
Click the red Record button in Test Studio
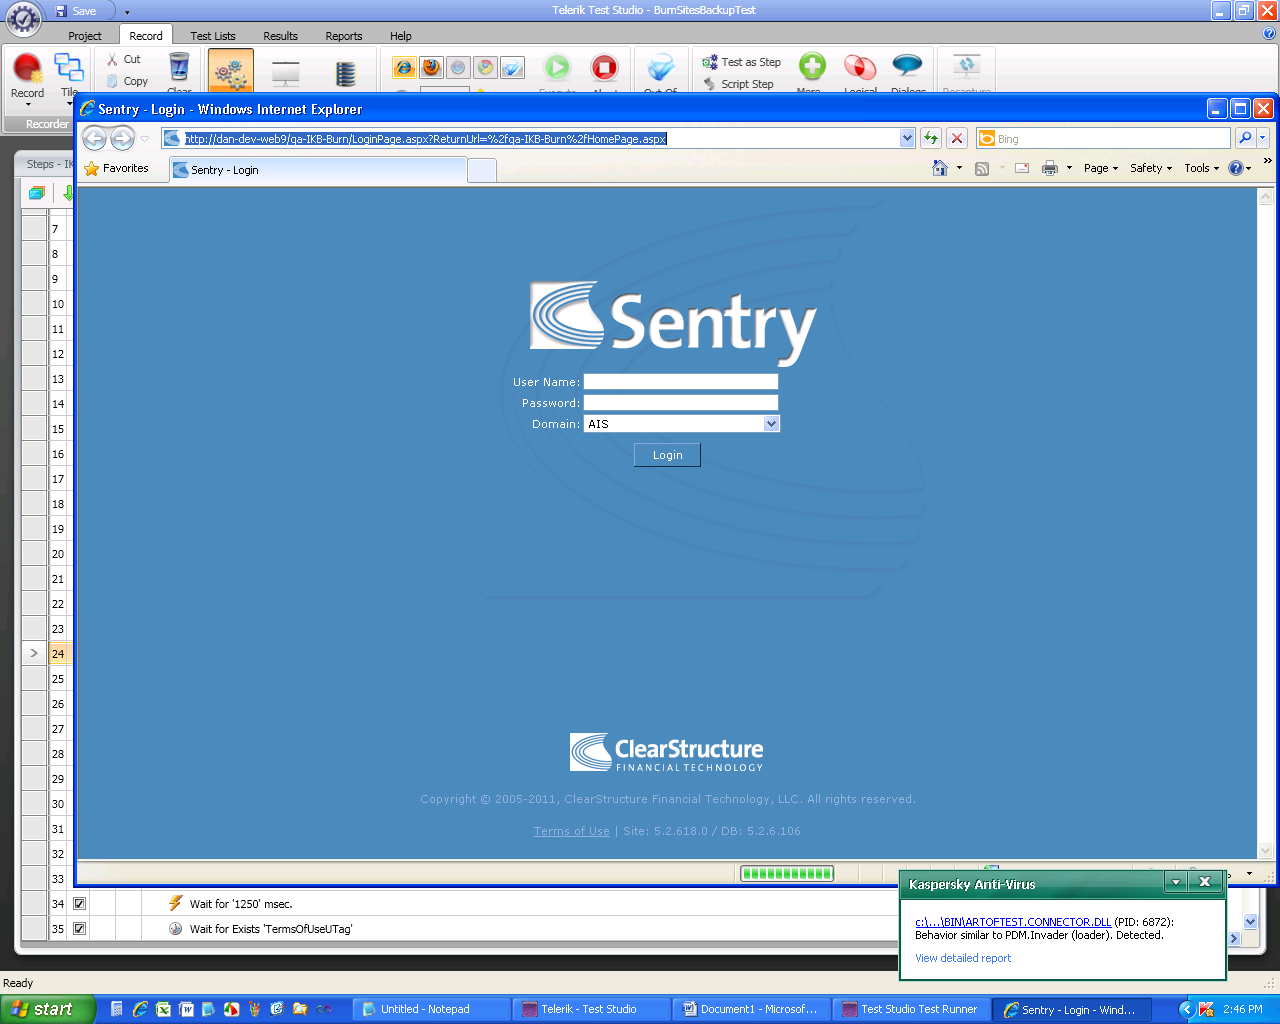point(27,69)
